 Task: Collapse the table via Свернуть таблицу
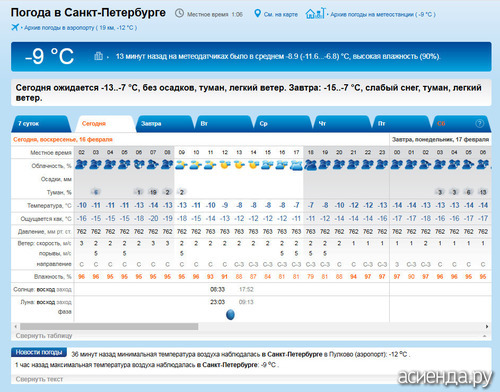pyautogui.click(x=44, y=336)
